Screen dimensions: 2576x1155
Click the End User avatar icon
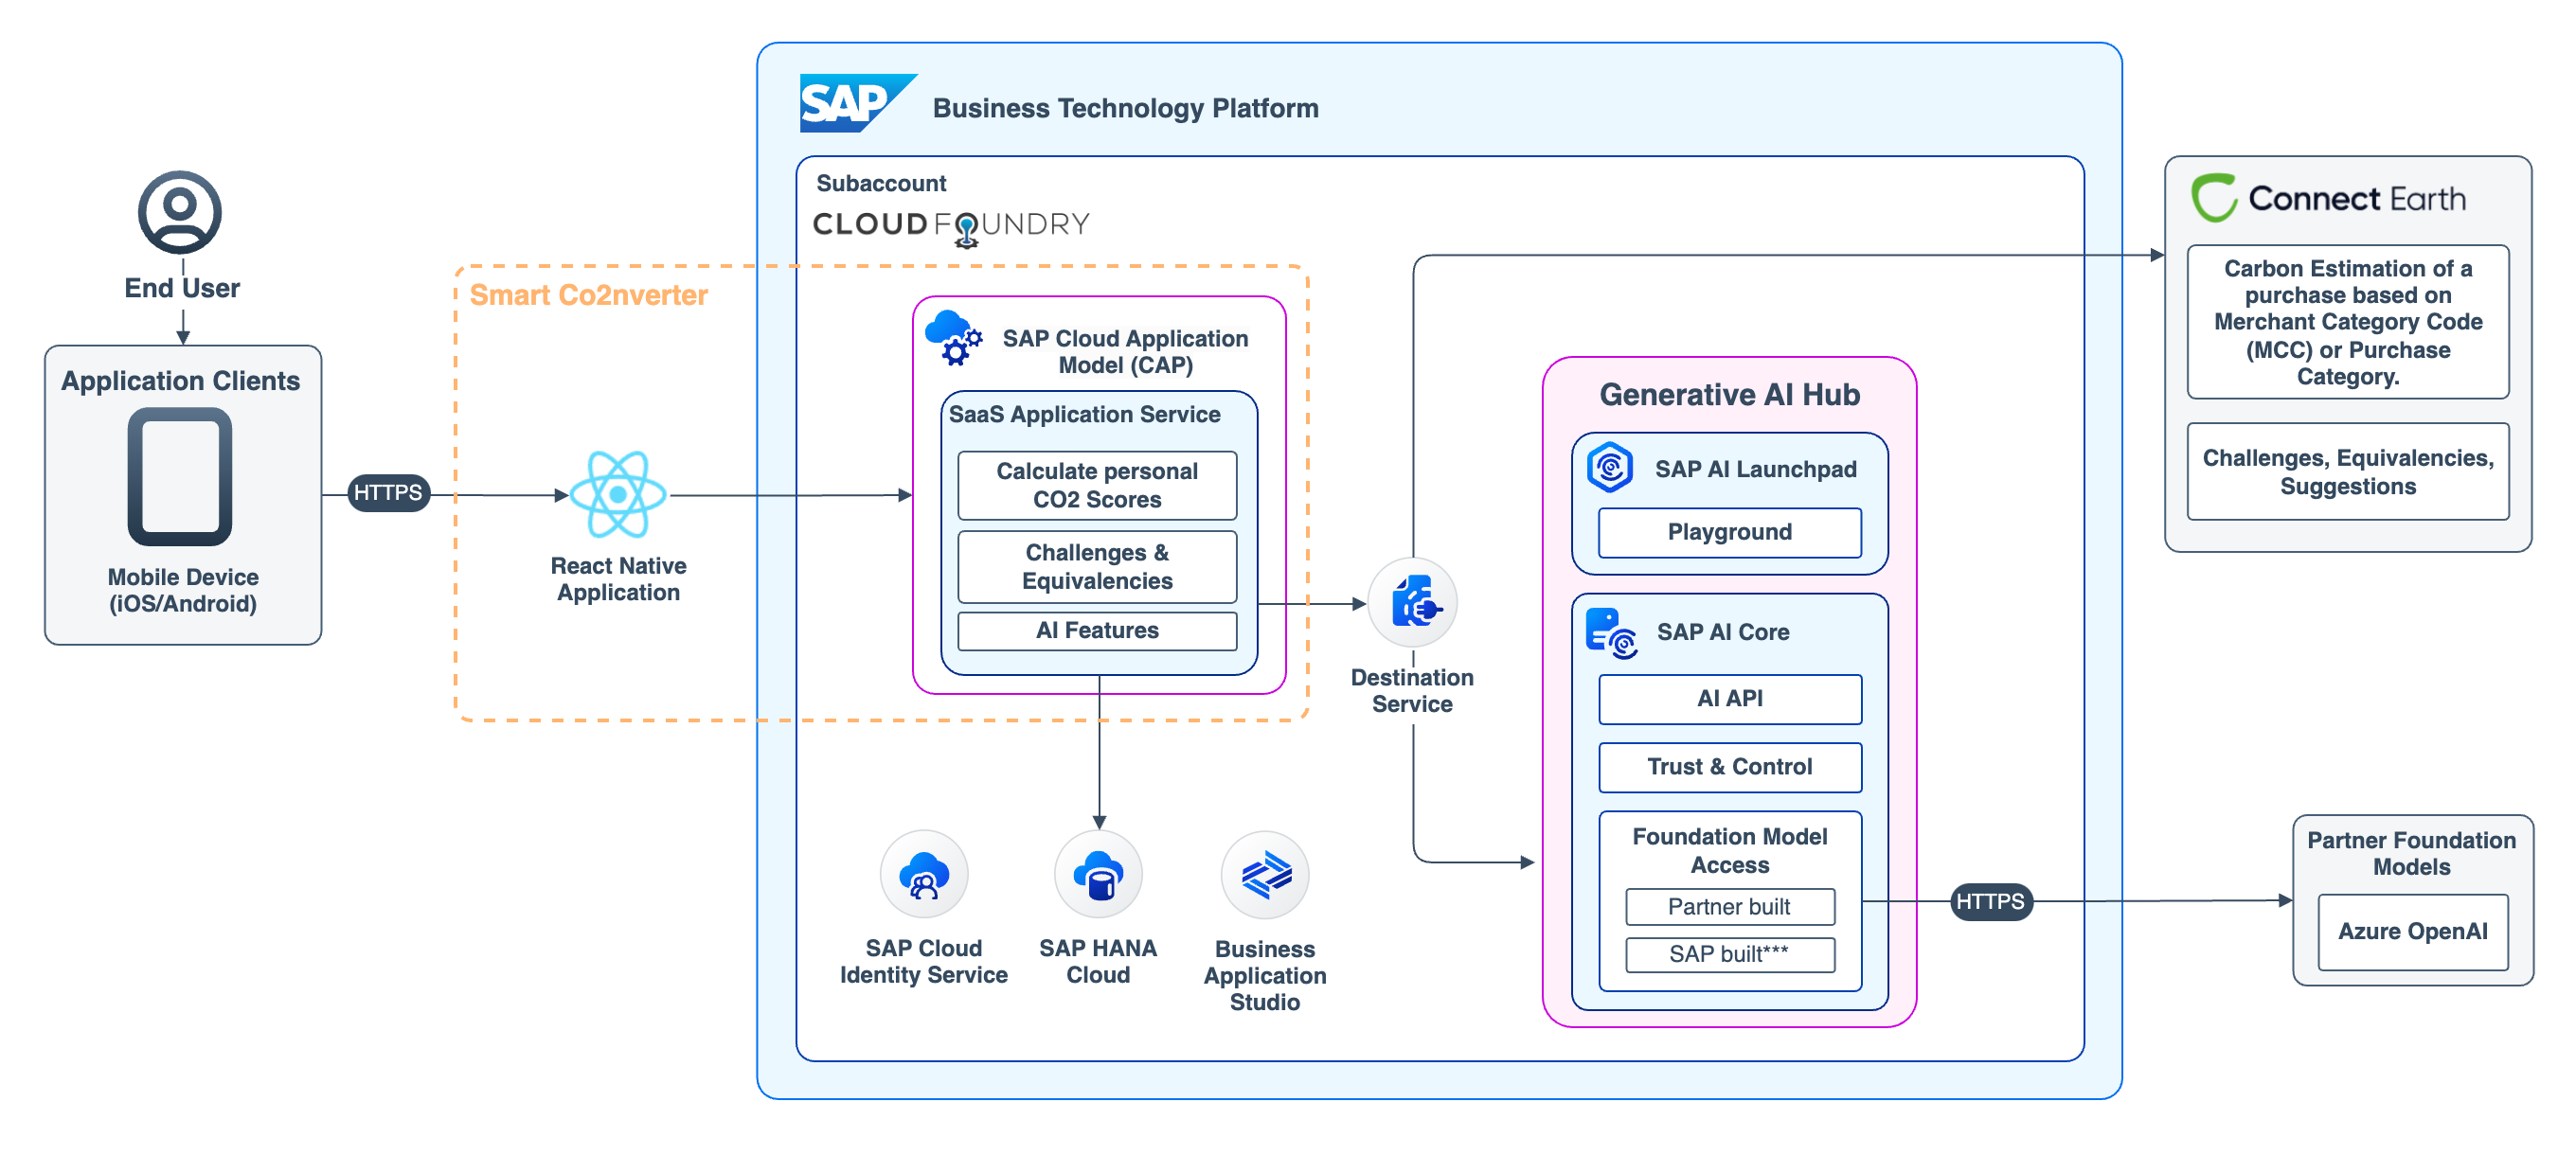click(x=180, y=212)
